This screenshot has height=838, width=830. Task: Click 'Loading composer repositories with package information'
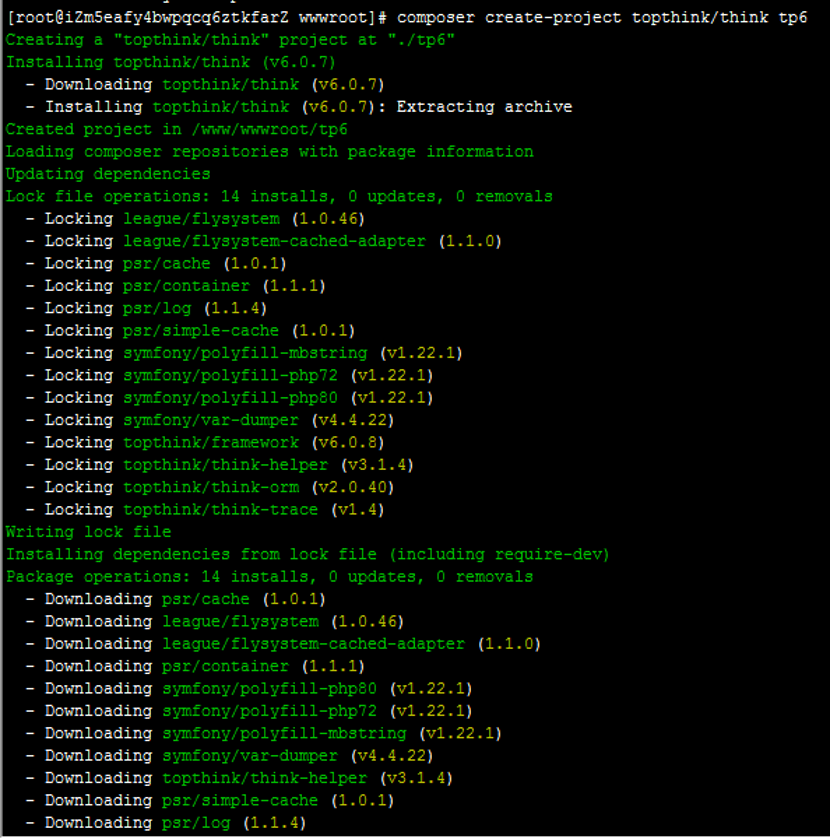click(x=269, y=152)
